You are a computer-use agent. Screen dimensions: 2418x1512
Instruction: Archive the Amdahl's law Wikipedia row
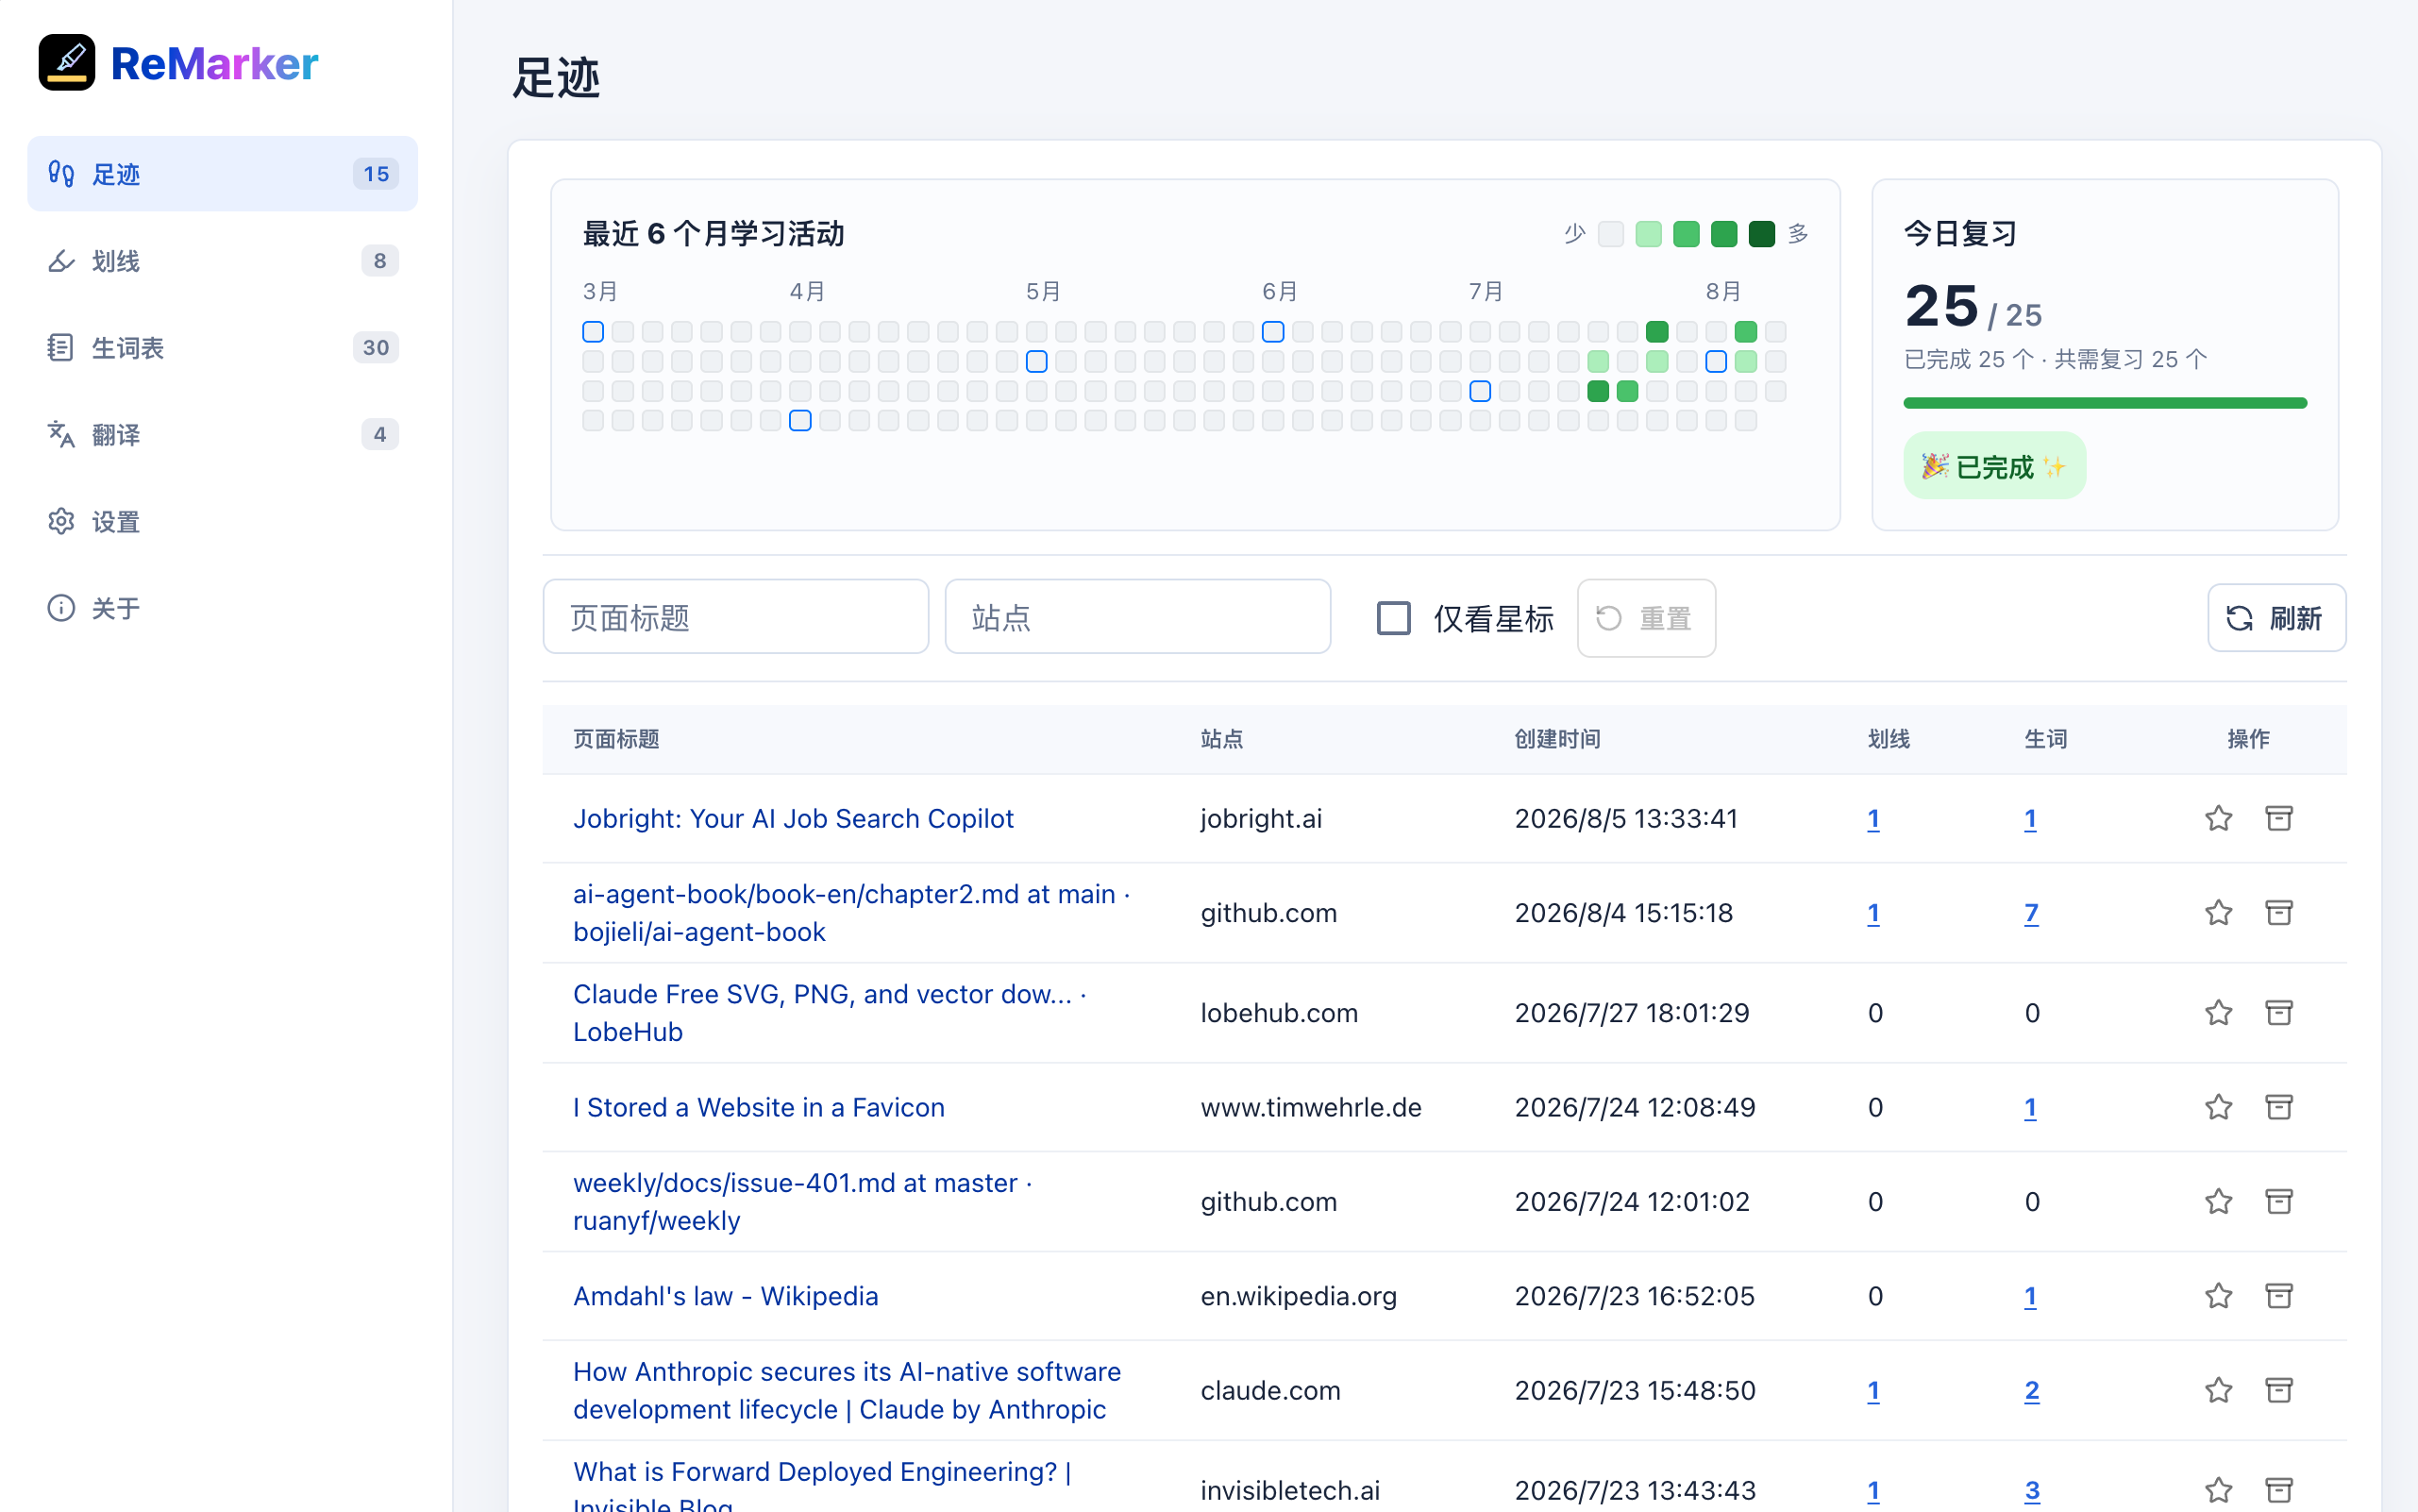[2278, 1296]
